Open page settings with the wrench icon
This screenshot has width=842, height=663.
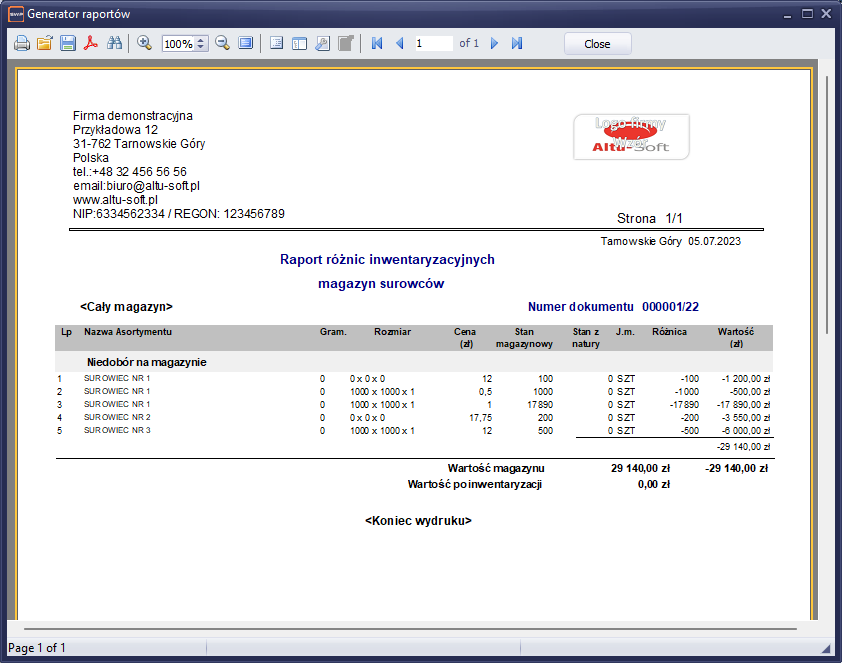point(322,44)
